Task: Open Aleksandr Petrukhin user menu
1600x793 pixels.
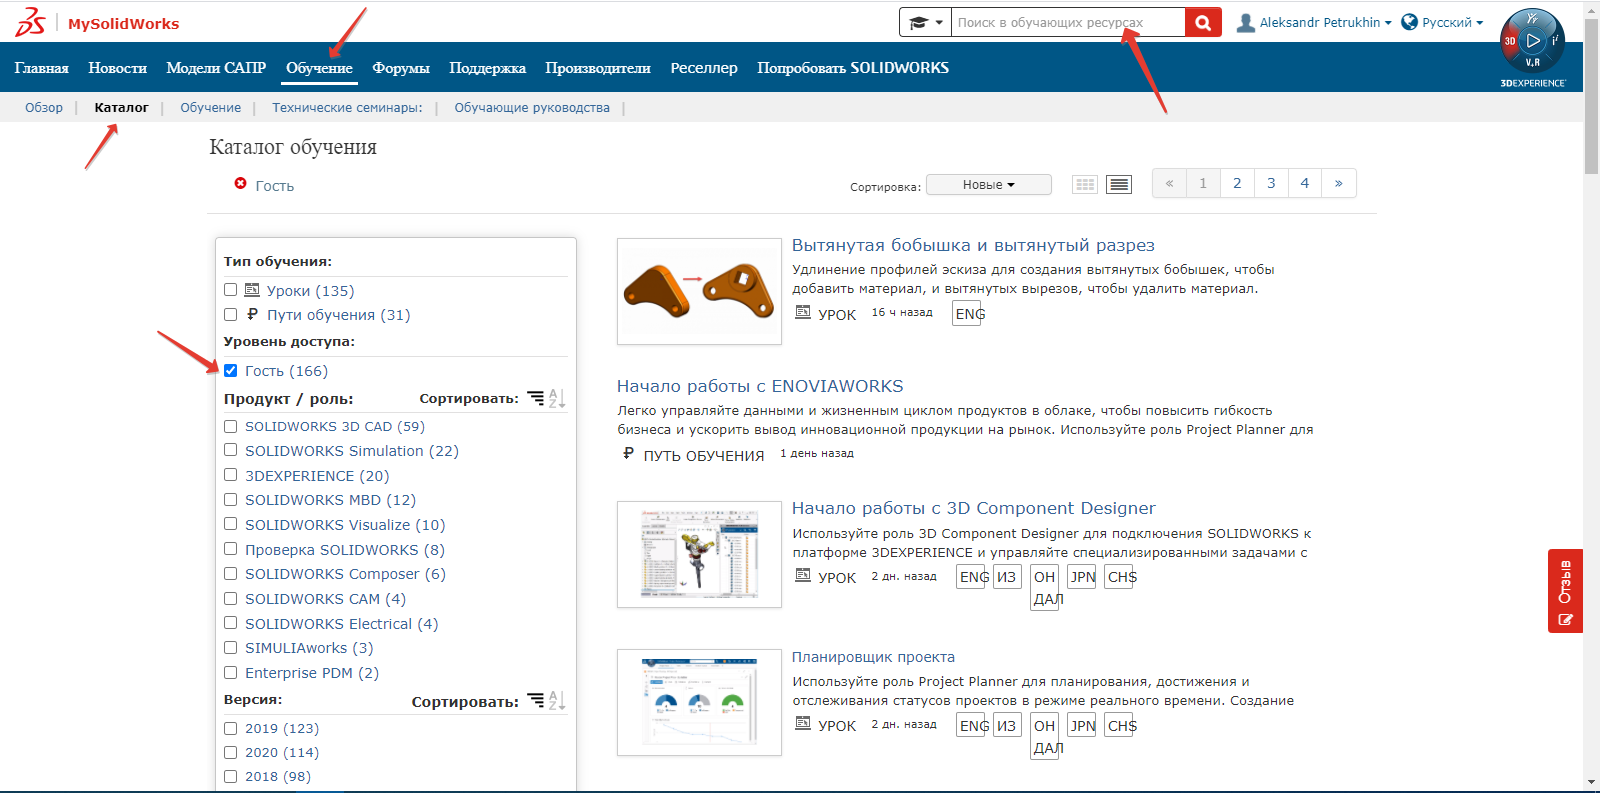Action: point(1314,22)
